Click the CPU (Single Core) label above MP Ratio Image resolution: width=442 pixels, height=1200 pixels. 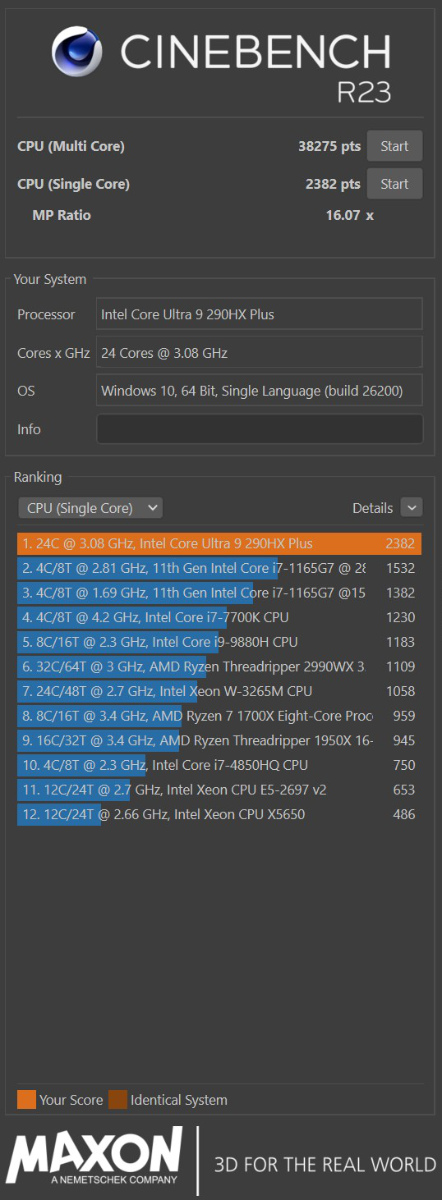coord(74,185)
